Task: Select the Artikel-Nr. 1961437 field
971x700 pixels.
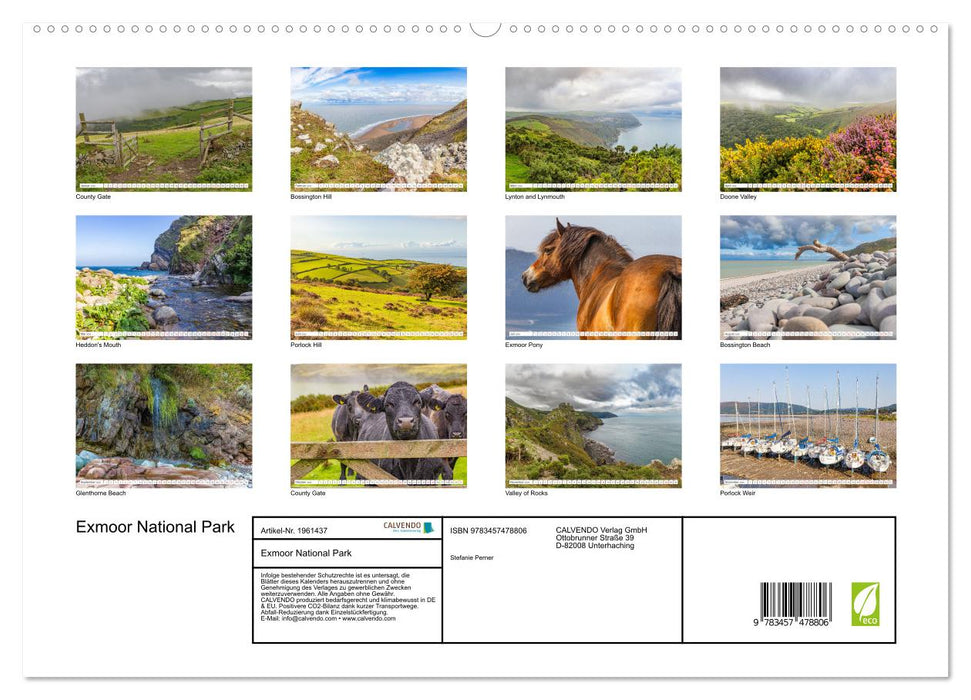Action: pos(294,530)
